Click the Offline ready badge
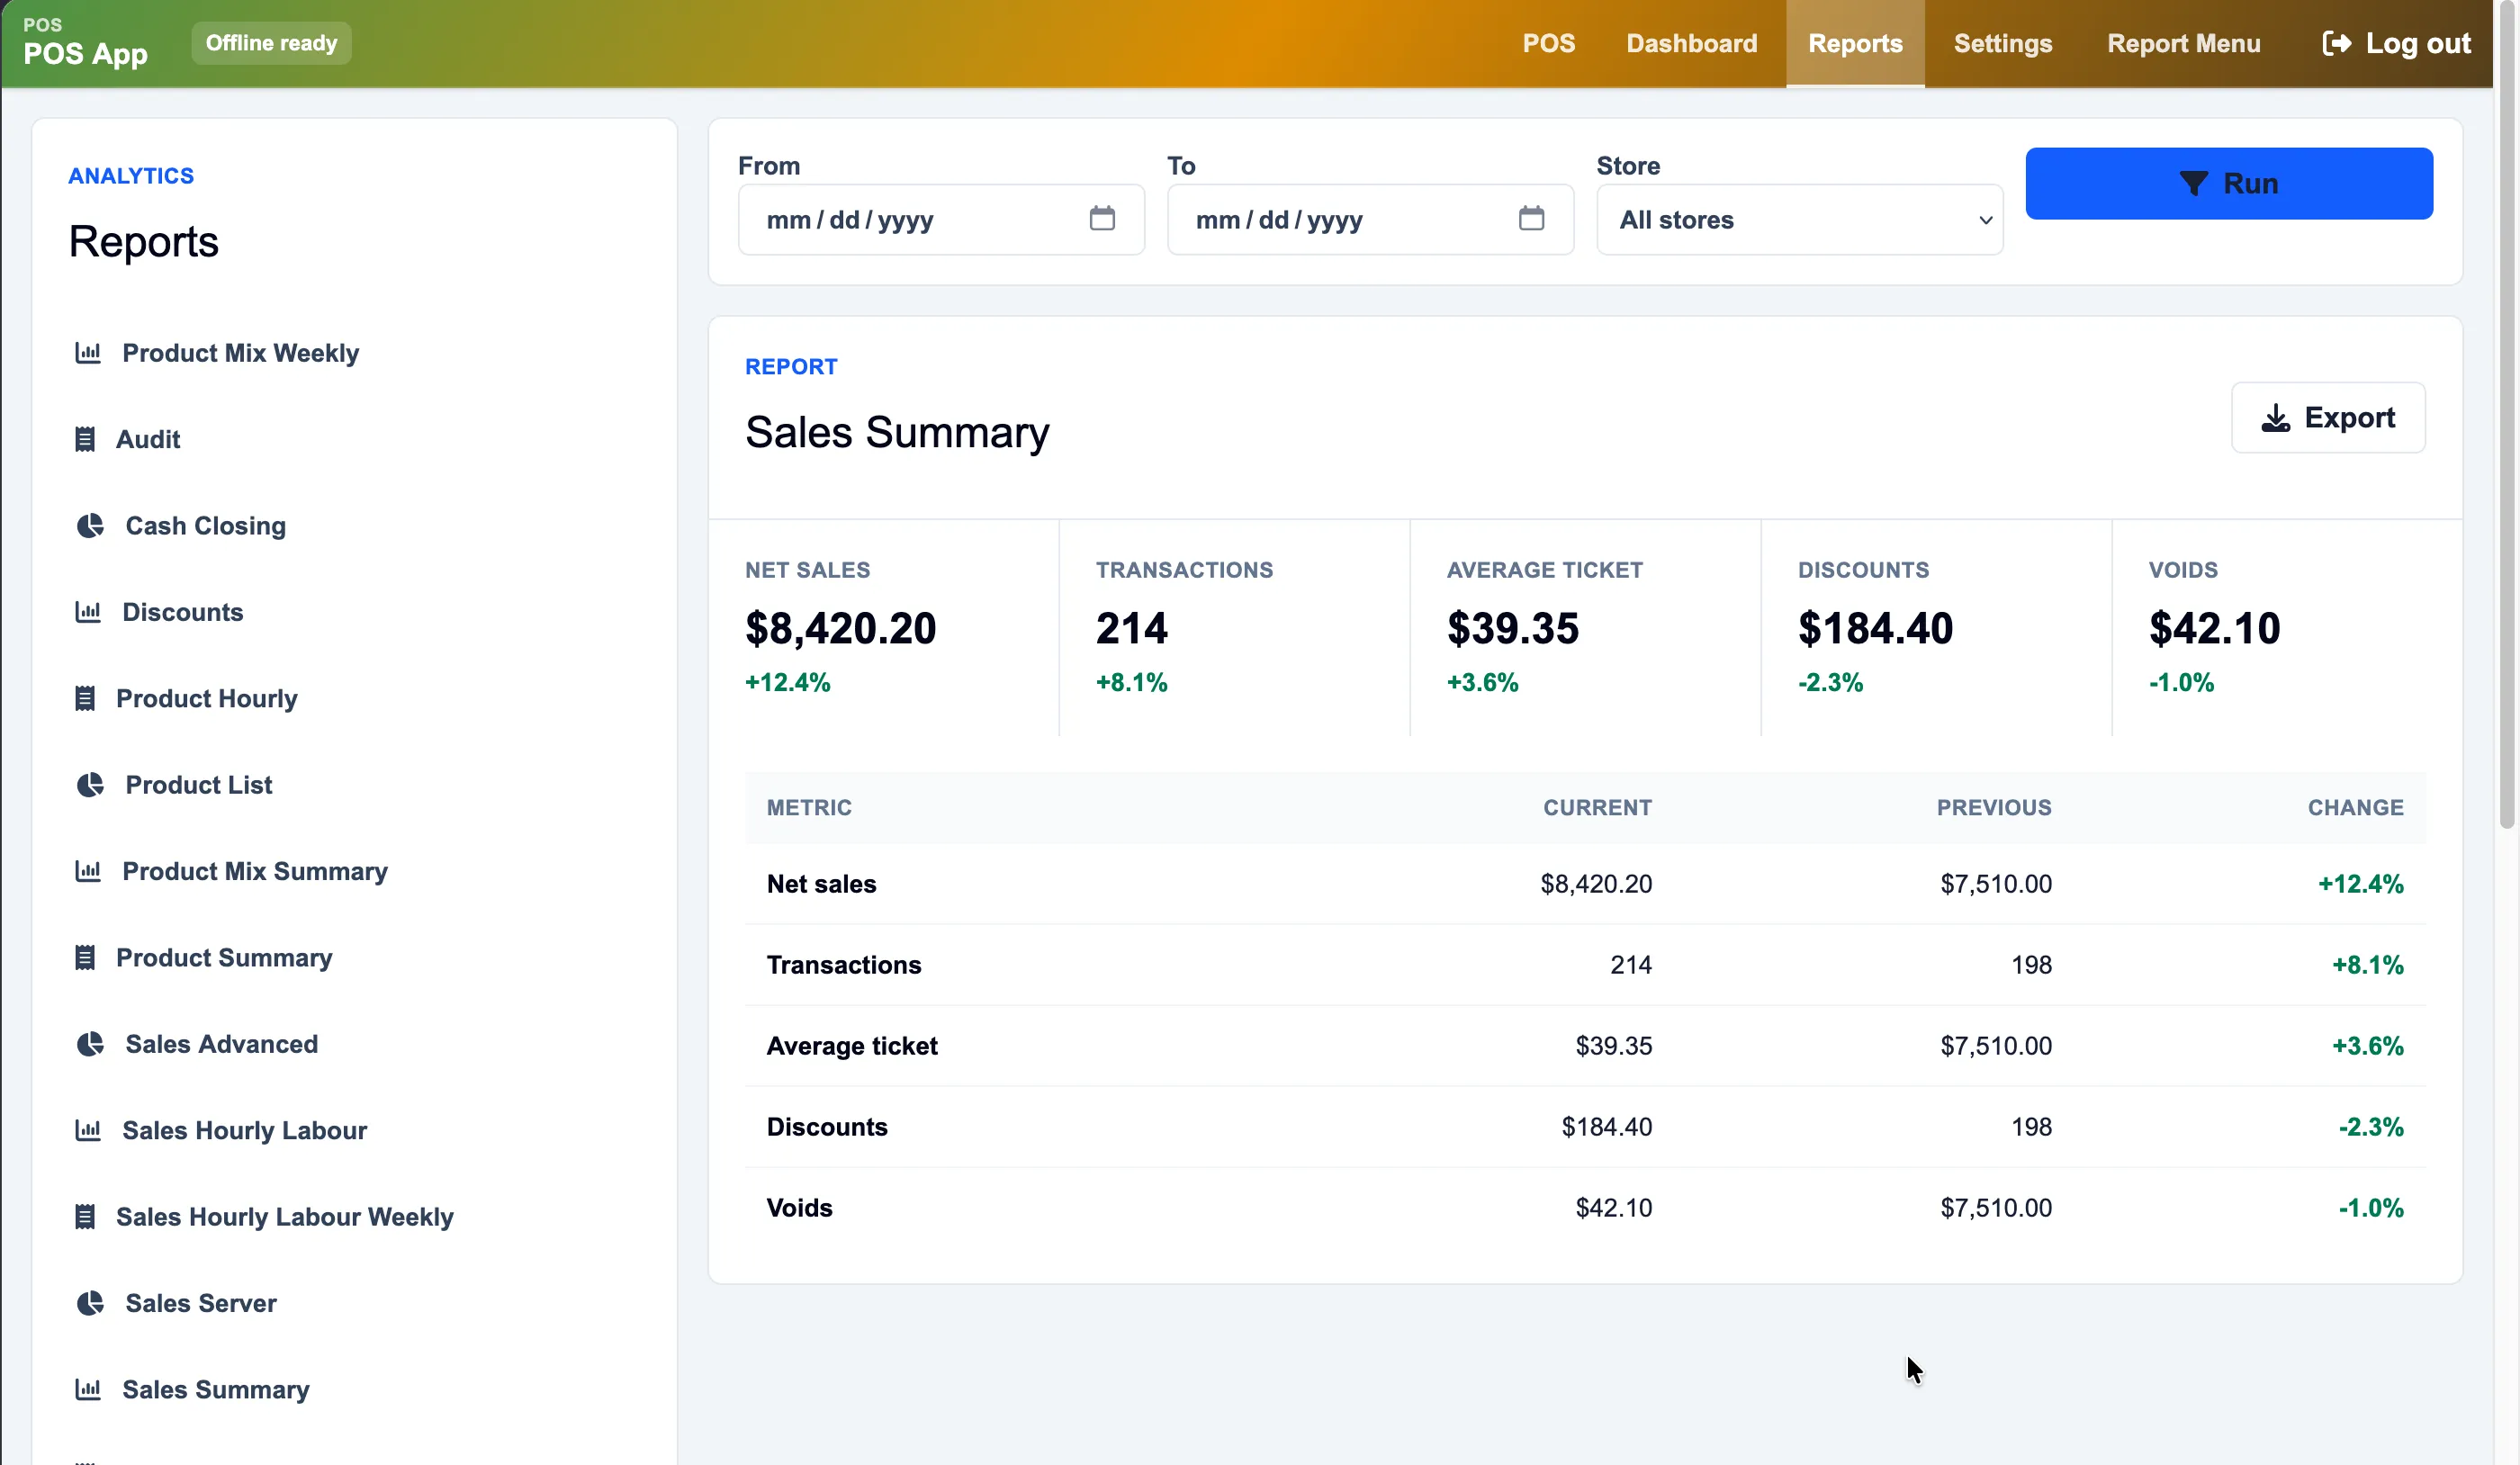Viewport: 2520px width, 1465px height. pyautogui.click(x=271, y=43)
